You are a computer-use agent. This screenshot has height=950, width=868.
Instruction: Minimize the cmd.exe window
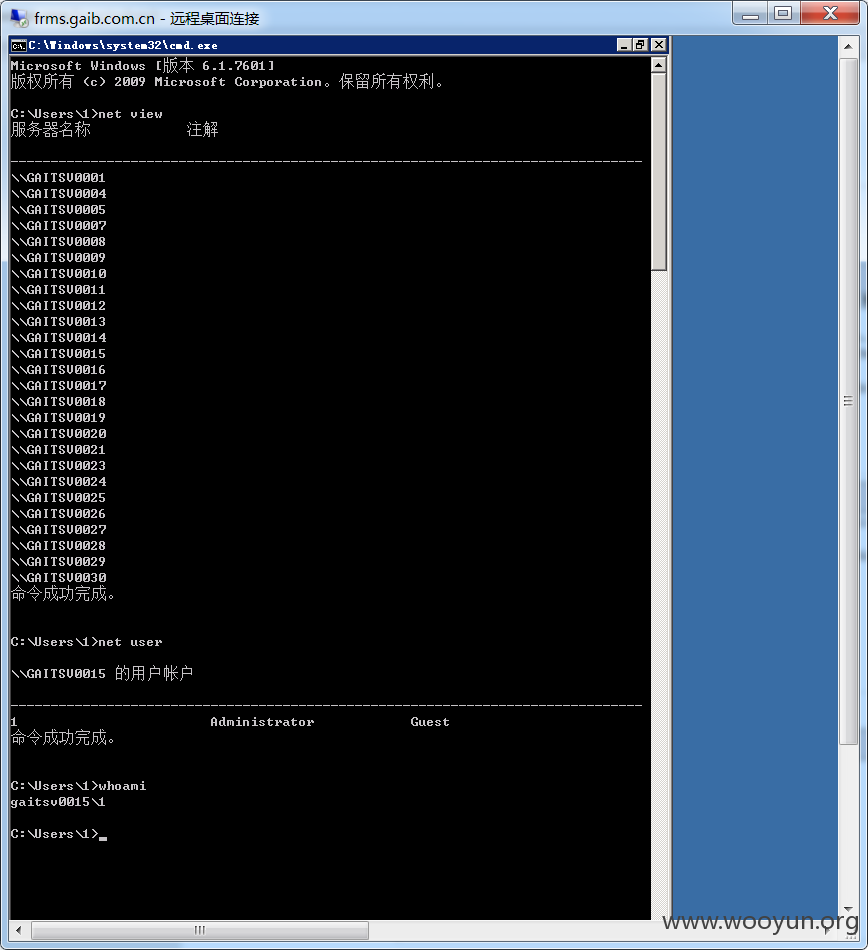pos(624,45)
